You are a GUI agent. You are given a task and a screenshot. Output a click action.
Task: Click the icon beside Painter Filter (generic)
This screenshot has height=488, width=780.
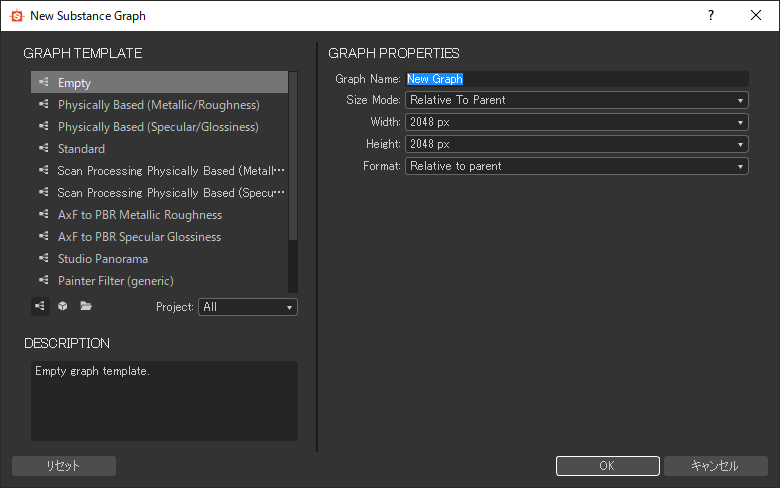click(44, 280)
